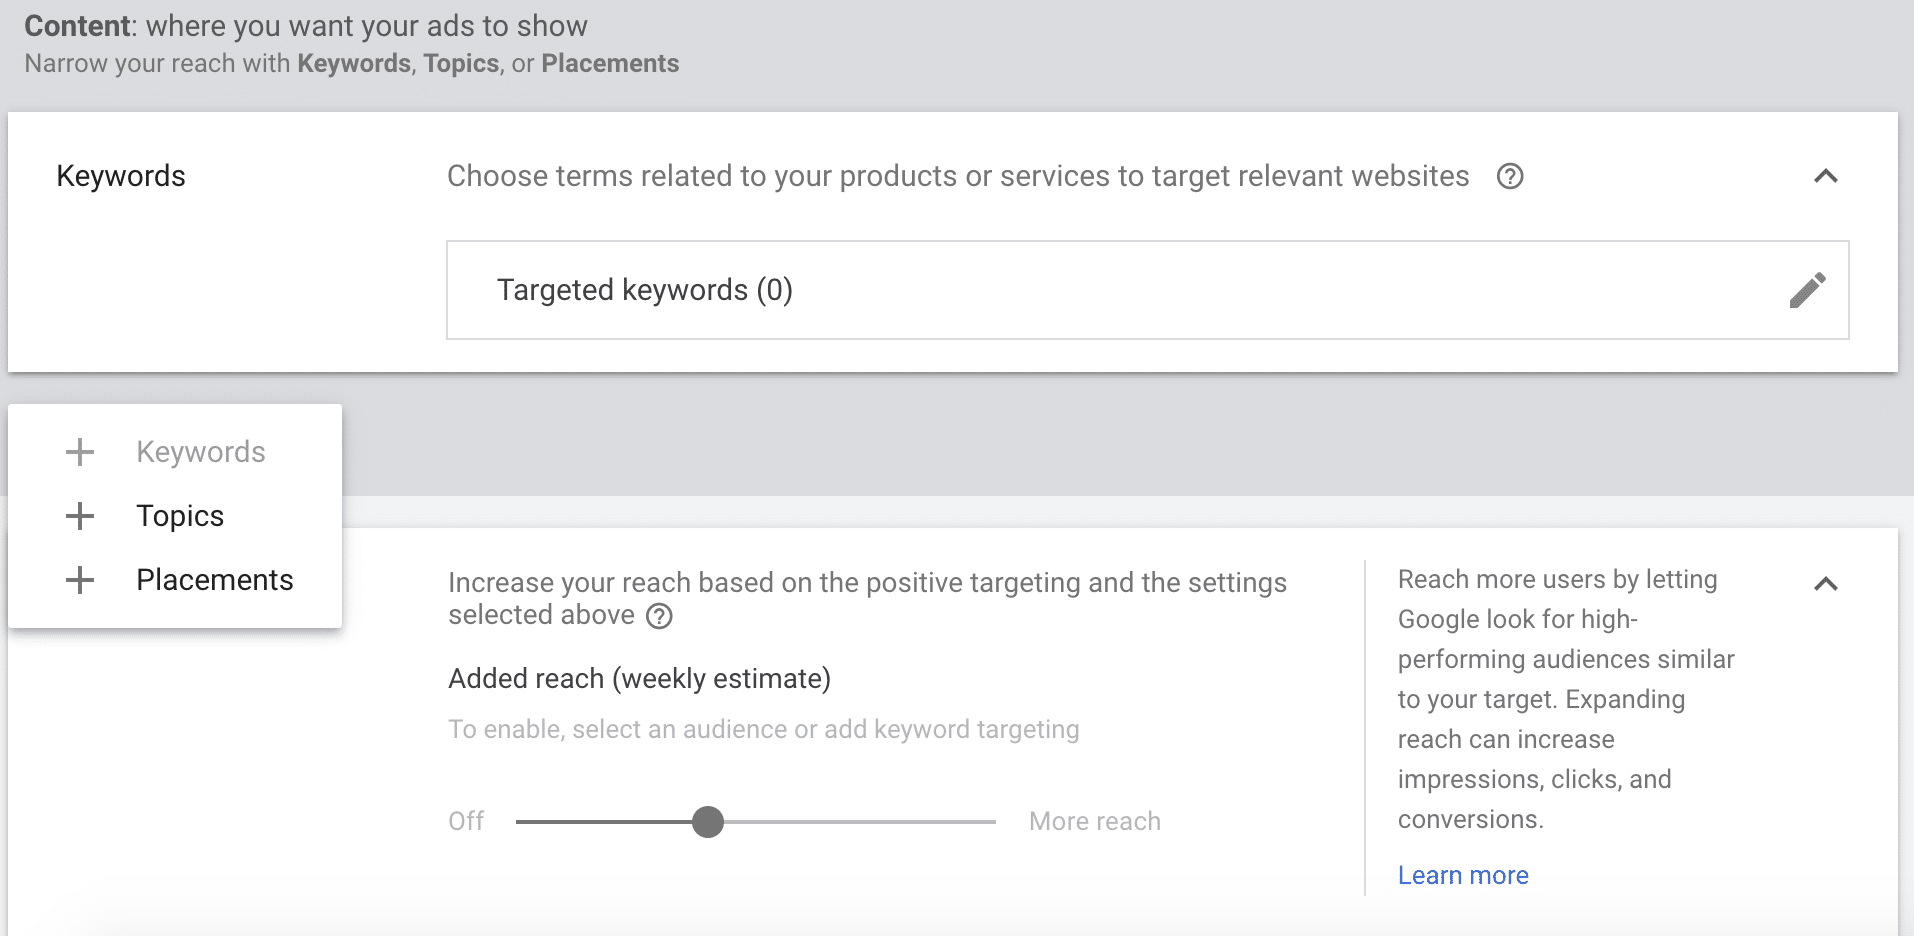The width and height of the screenshot is (1914, 936).
Task: Click Off to disable added reach
Action: (x=465, y=820)
